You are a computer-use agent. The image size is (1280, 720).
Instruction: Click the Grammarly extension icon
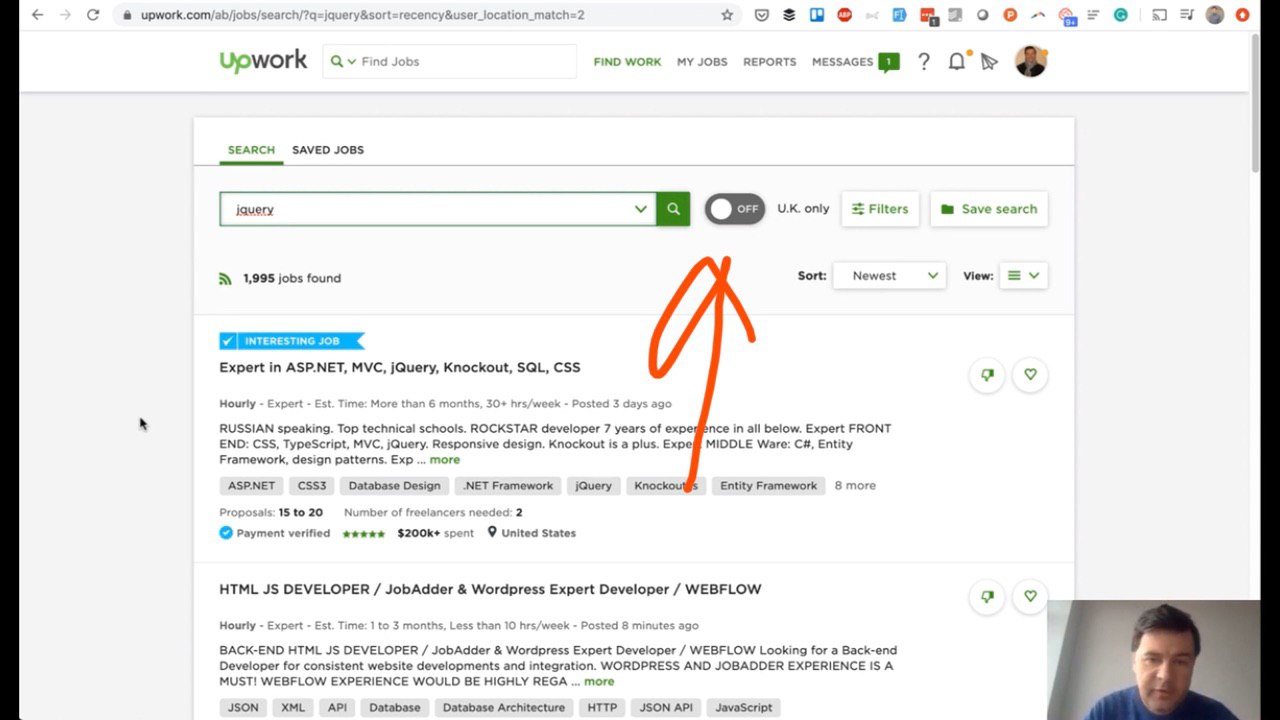(x=1121, y=15)
